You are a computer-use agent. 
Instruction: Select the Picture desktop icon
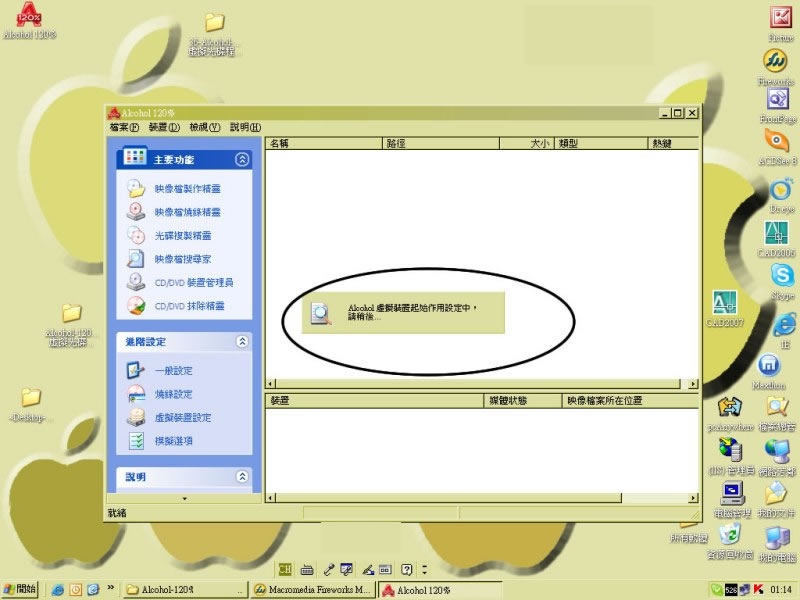click(x=780, y=24)
